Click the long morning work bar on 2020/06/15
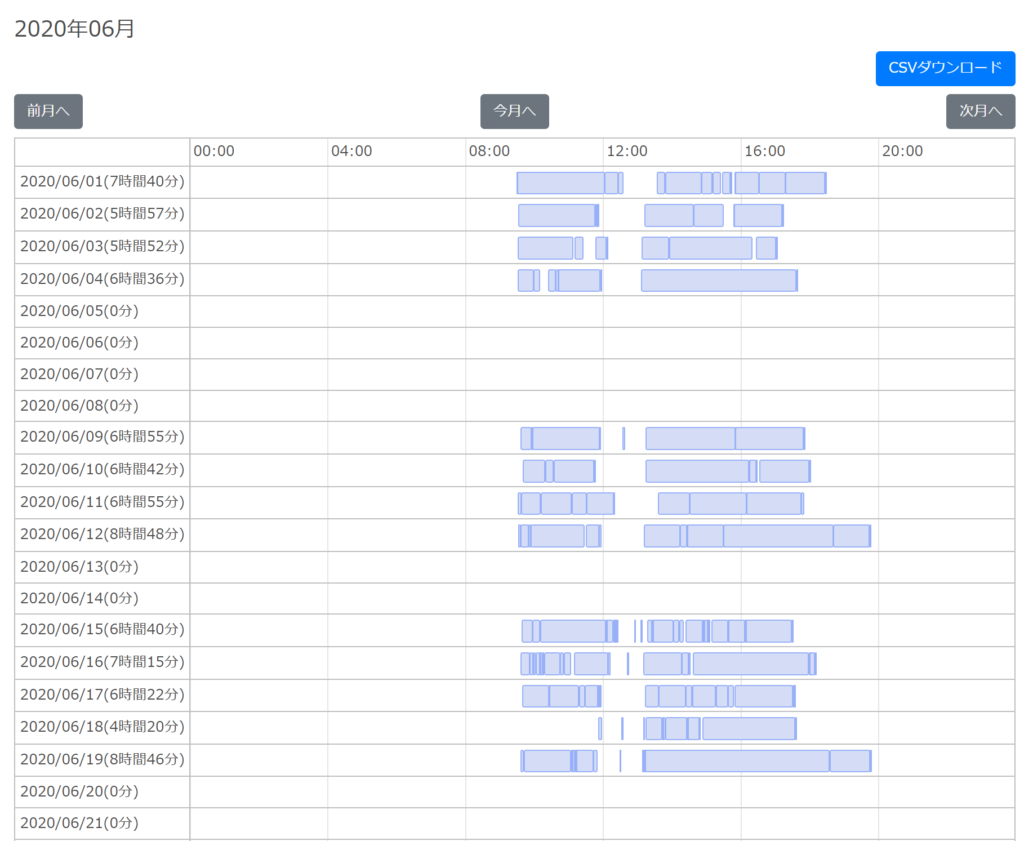Image resolution: width=1024 pixels, height=841 pixels. pyautogui.click(x=573, y=631)
